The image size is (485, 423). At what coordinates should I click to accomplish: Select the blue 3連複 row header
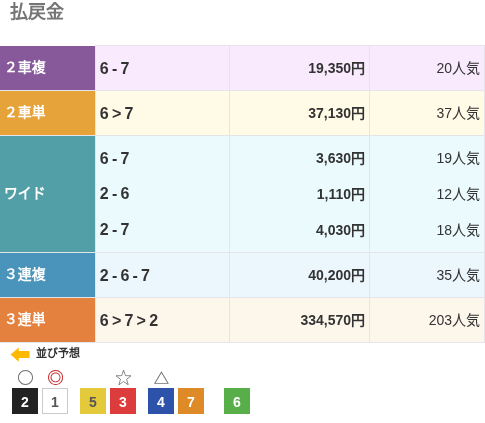pyautogui.click(x=47, y=275)
